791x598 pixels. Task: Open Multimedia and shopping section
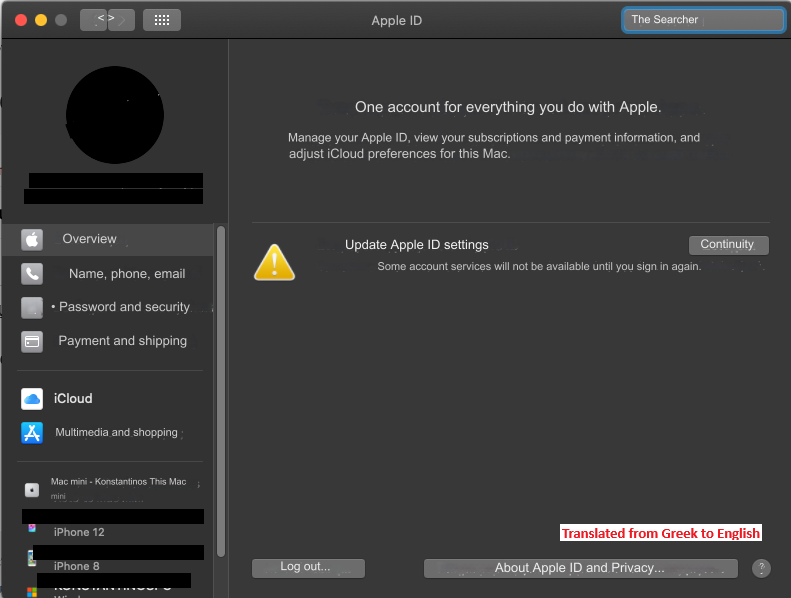(x=108, y=433)
